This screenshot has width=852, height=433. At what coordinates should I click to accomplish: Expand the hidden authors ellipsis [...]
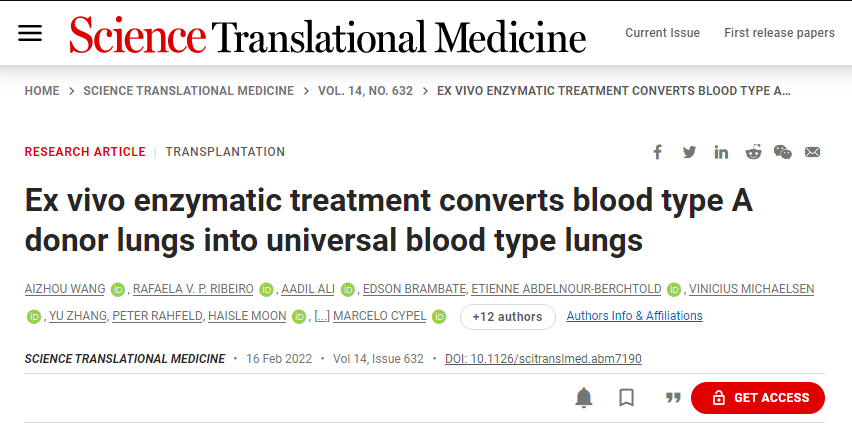[x=322, y=317]
